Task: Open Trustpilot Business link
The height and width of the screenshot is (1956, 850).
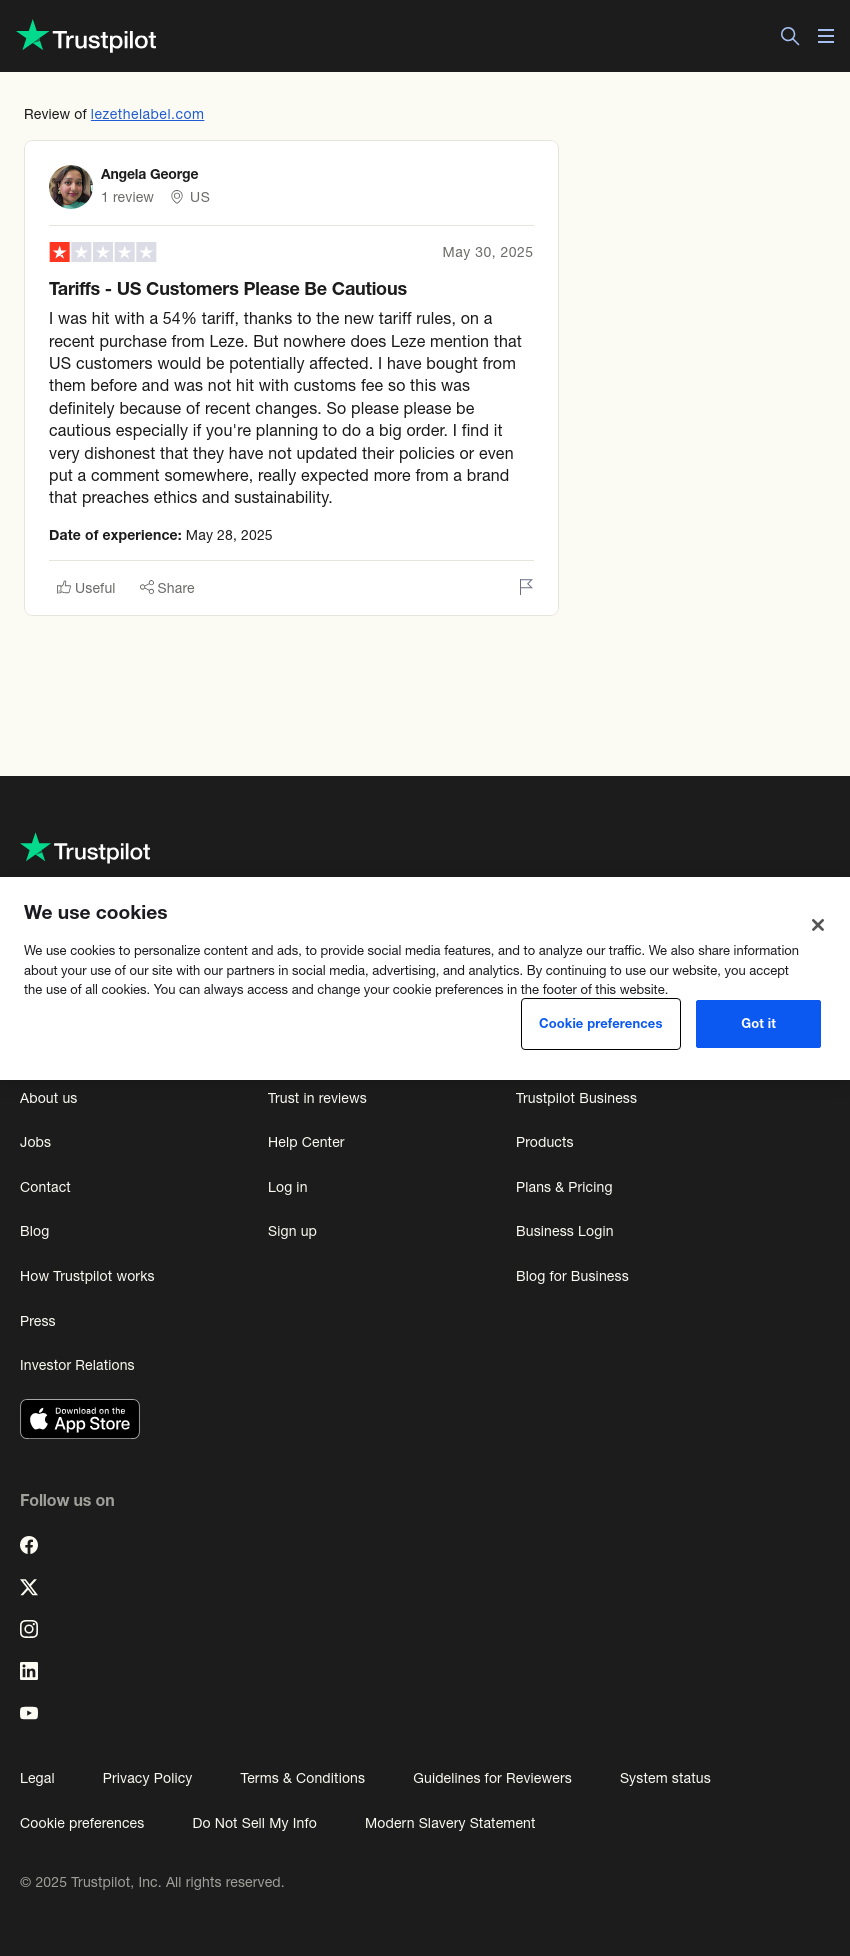Action: pos(576,1098)
